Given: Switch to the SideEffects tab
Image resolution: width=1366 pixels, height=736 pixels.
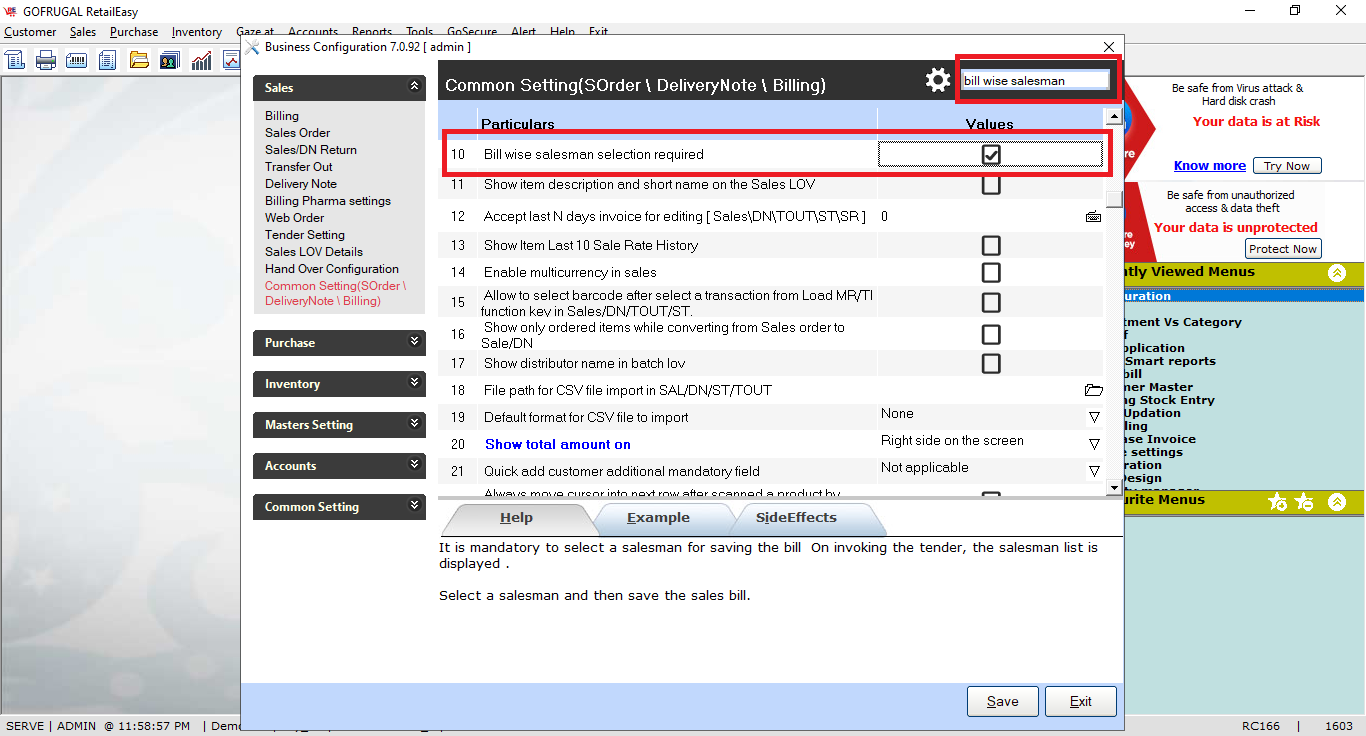Looking at the screenshot, I should click(x=796, y=518).
